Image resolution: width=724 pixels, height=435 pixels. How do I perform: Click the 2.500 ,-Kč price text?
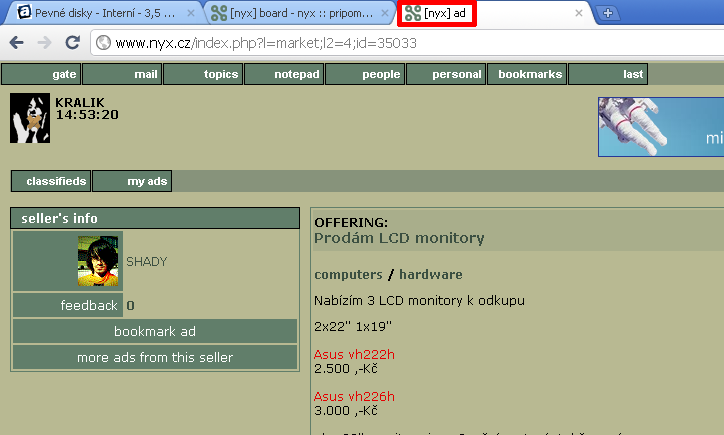click(345, 369)
